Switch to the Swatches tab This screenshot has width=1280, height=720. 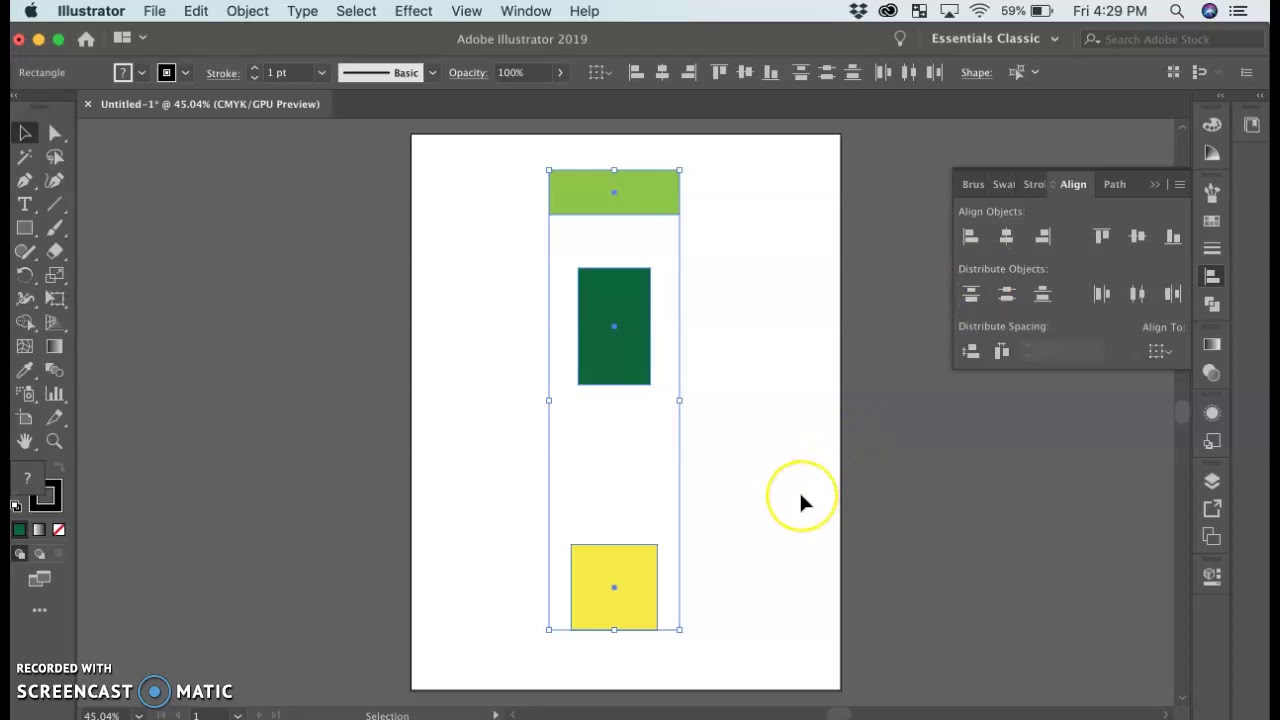[x=1003, y=185]
